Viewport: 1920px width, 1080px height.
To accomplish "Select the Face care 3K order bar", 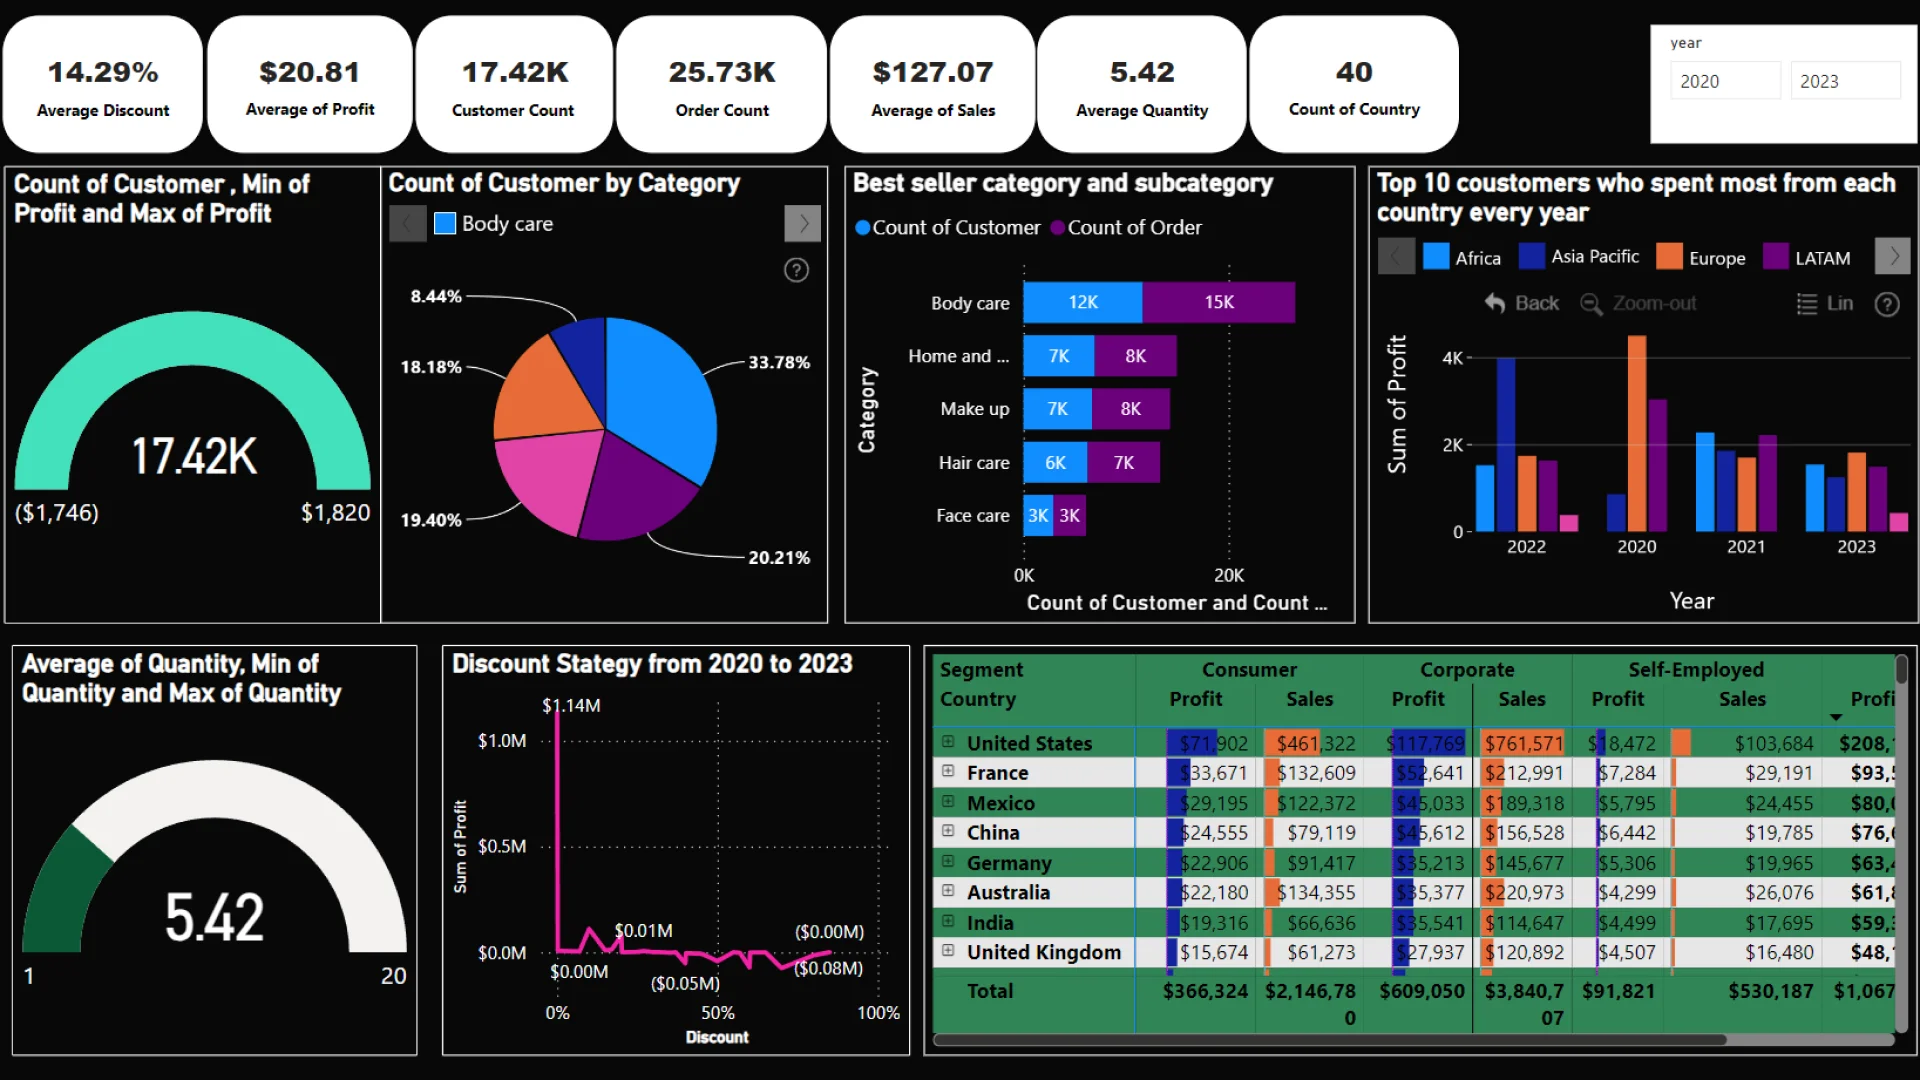I will pyautogui.click(x=1070, y=516).
